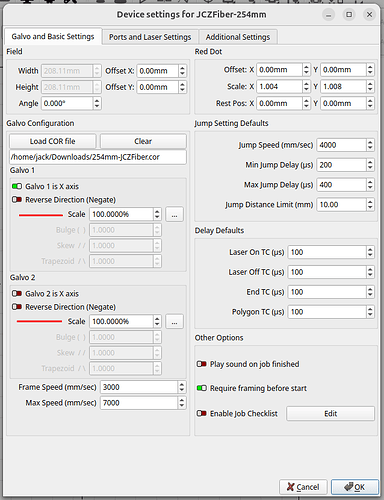384x500 pixels.
Task: Click Red Dot Offset Y input
Action: (x=343, y=70)
